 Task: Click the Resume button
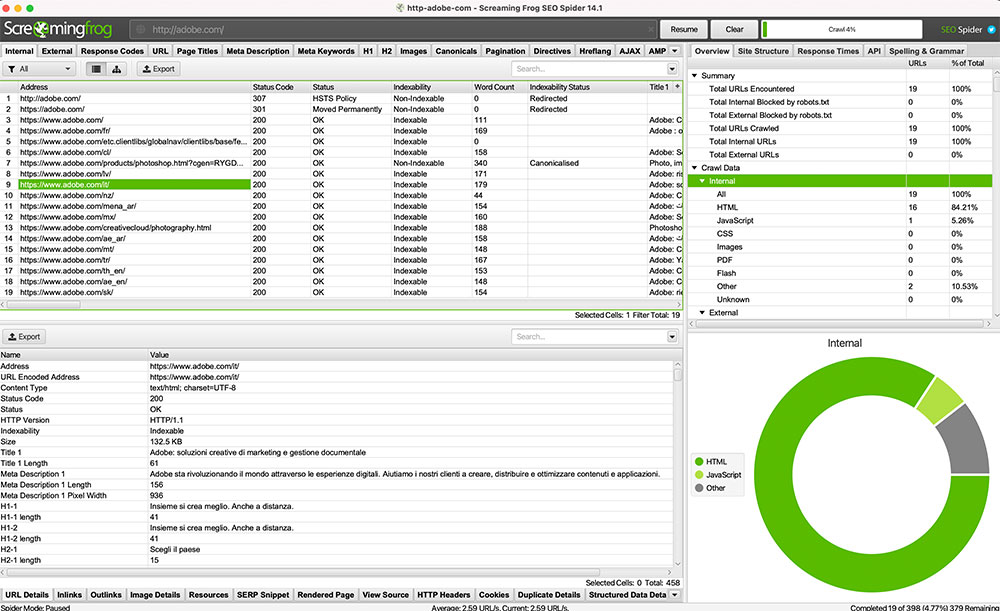click(684, 29)
